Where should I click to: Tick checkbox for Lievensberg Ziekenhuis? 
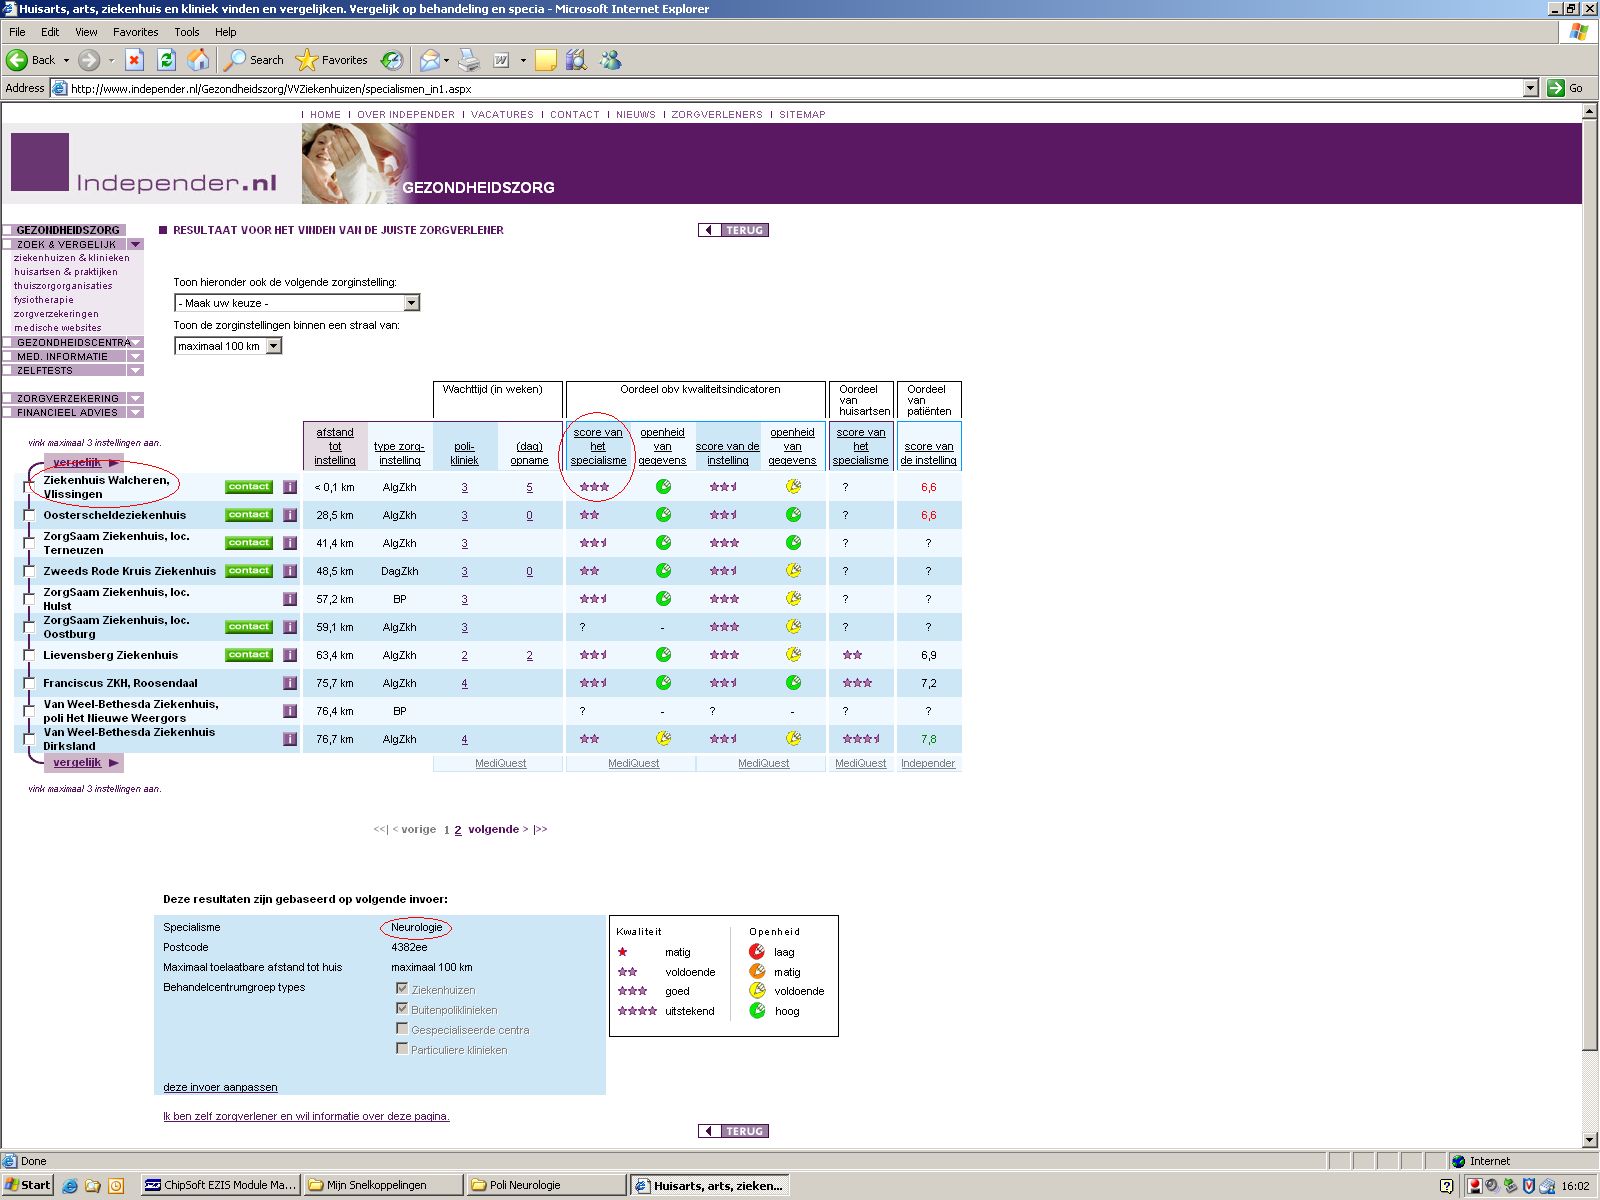tap(29, 655)
